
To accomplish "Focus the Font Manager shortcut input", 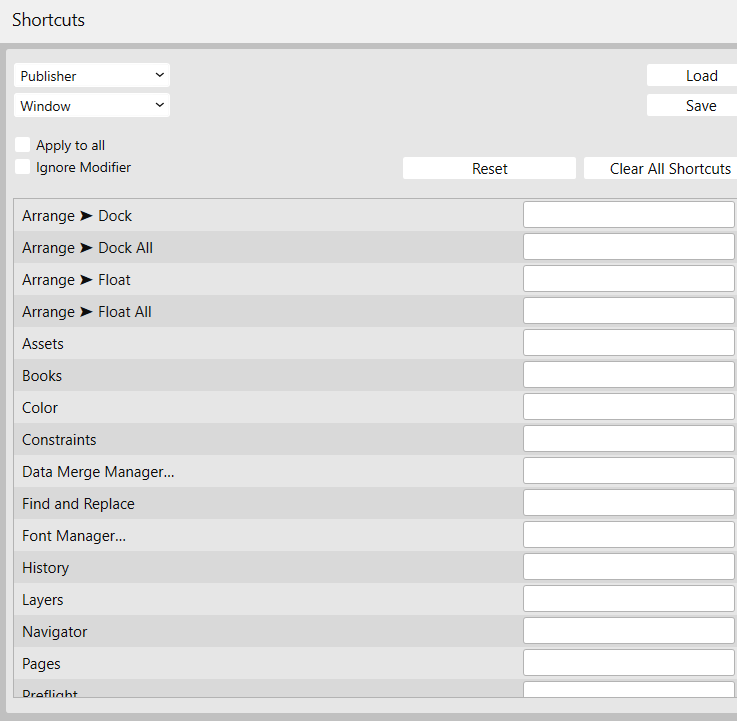I will coord(628,535).
